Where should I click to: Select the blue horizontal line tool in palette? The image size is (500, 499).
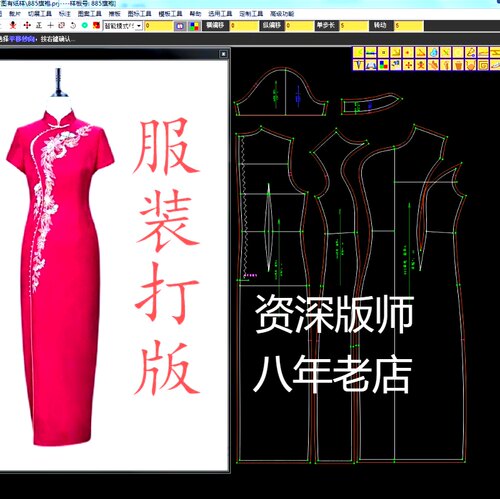[x=371, y=52]
